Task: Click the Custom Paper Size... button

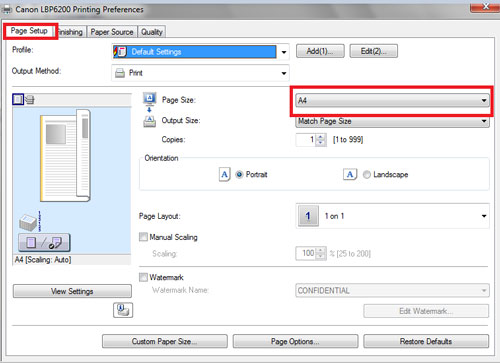Action: 165,341
